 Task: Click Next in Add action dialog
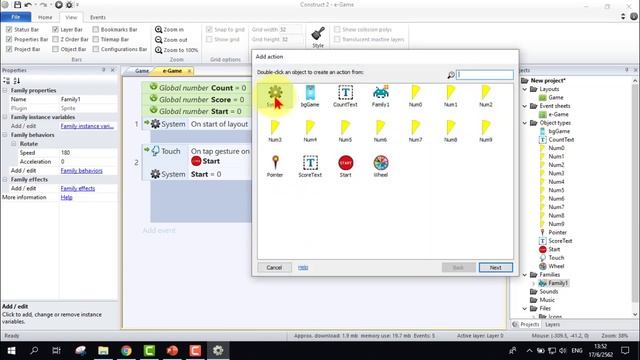click(x=496, y=267)
